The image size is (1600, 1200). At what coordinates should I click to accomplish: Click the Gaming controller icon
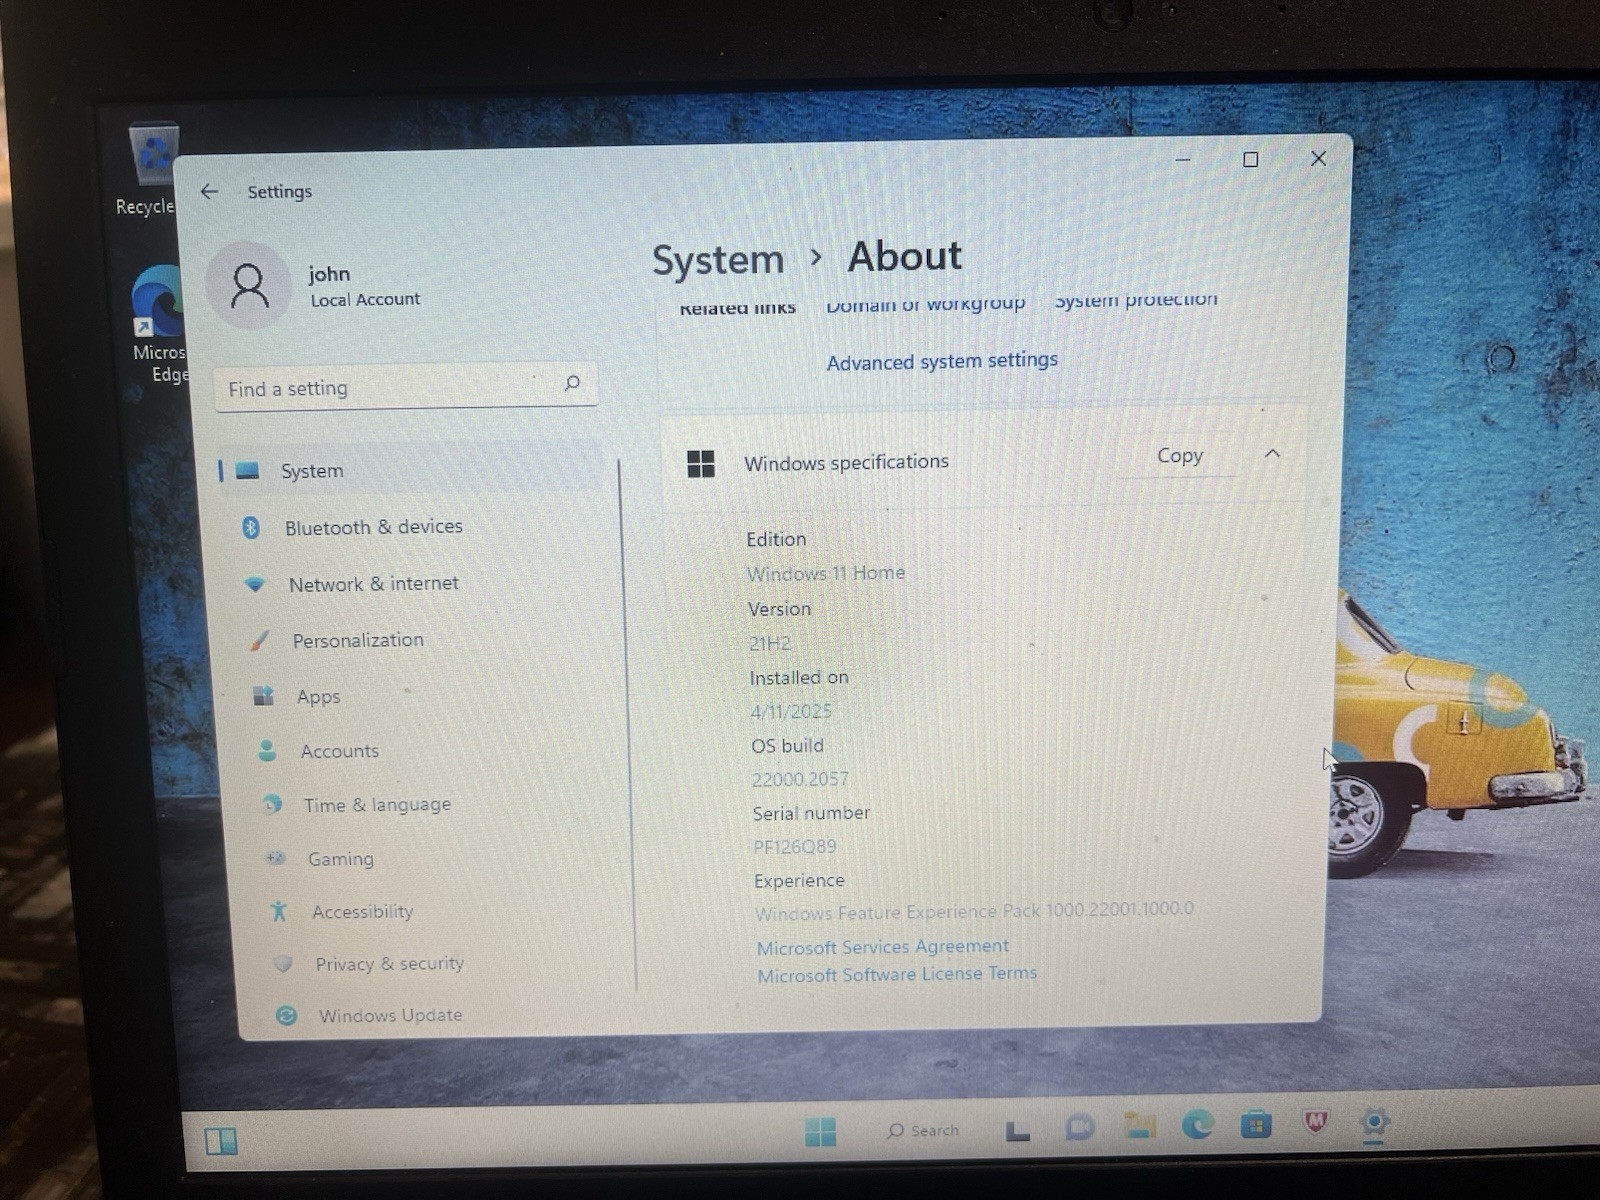point(275,858)
